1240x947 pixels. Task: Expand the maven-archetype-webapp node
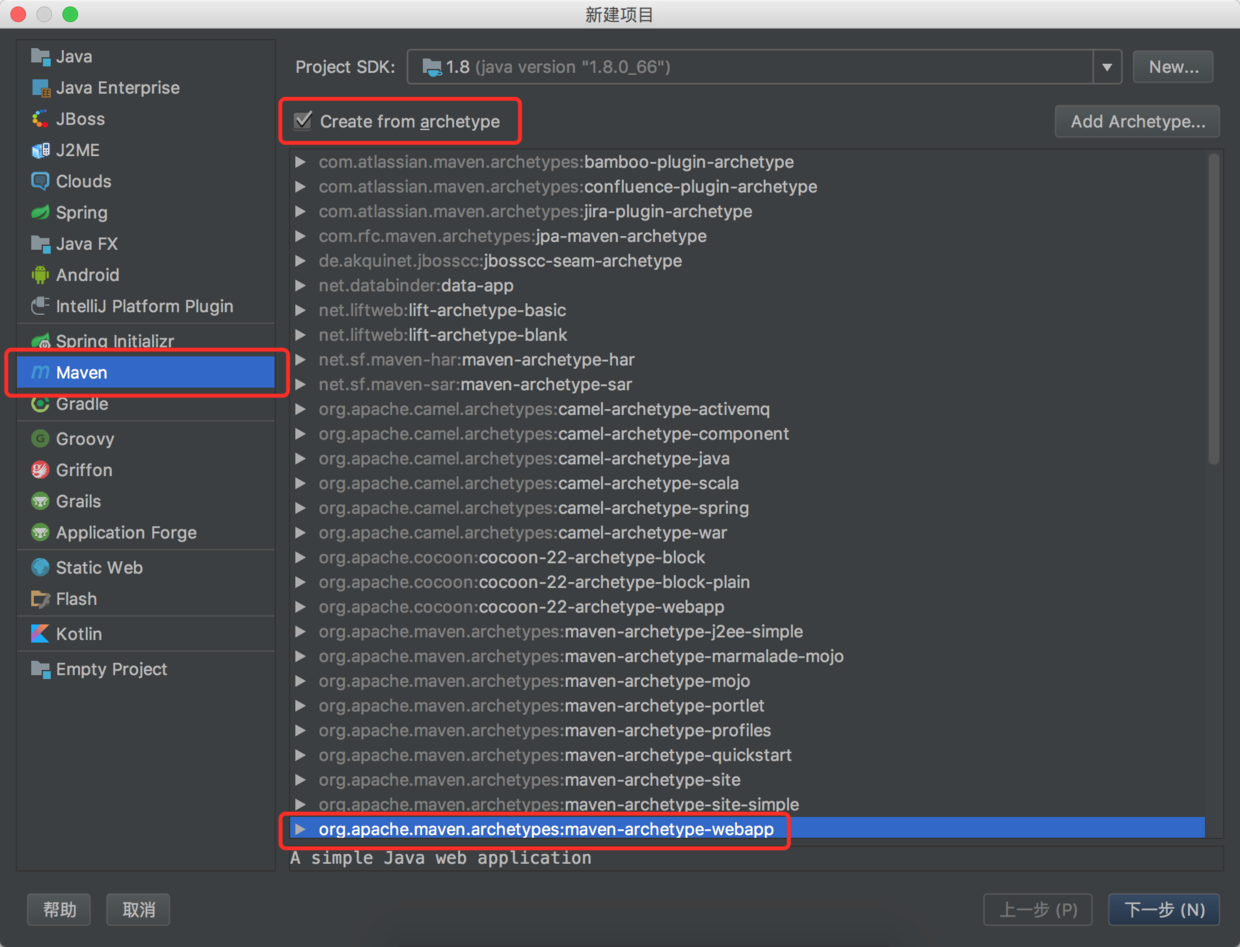click(300, 829)
